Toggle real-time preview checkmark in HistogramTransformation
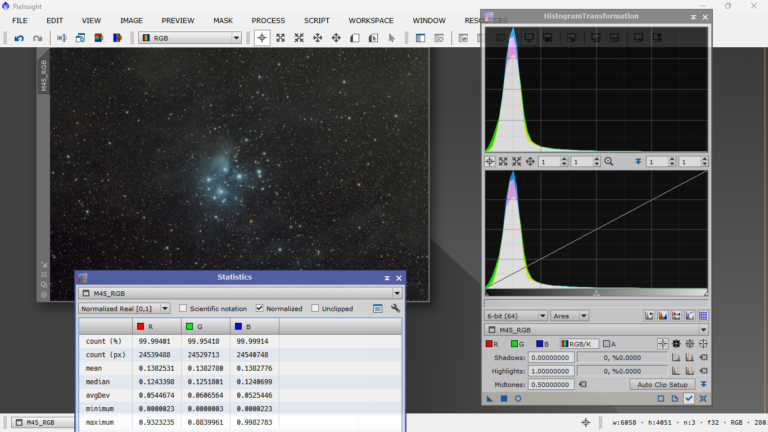This screenshot has height=432, width=768. point(689,399)
